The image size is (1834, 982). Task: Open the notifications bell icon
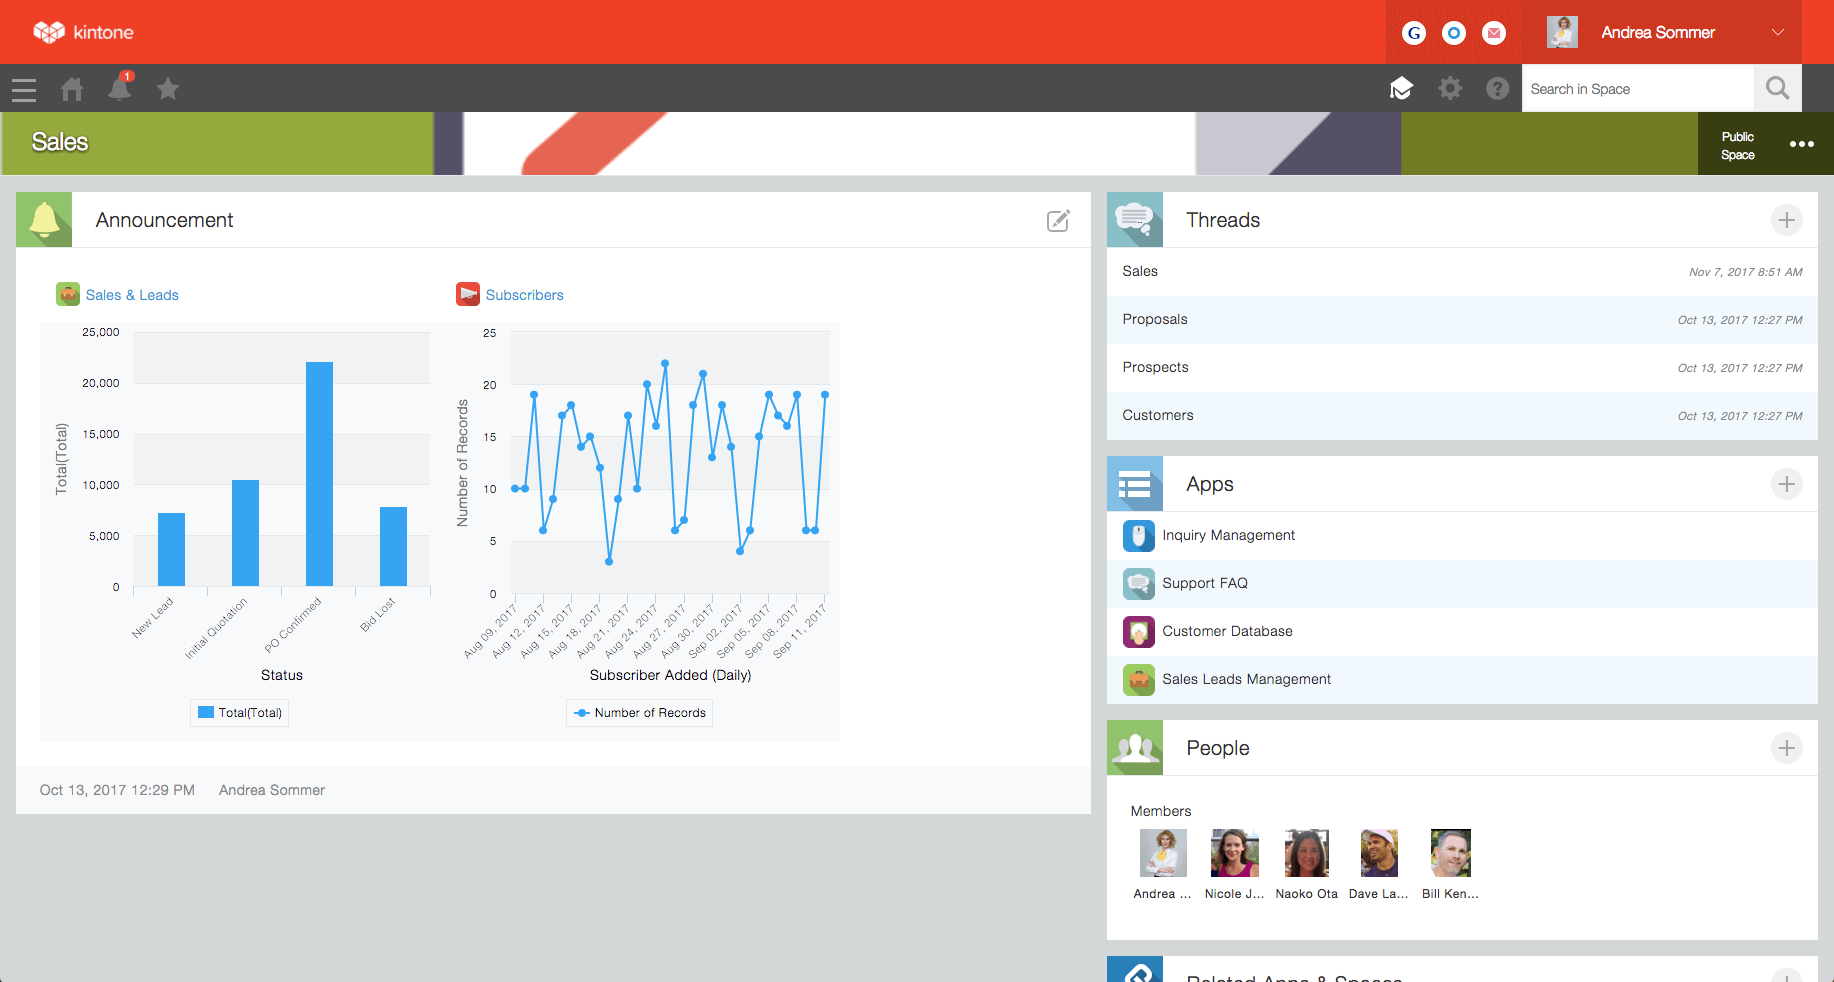pos(120,89)
